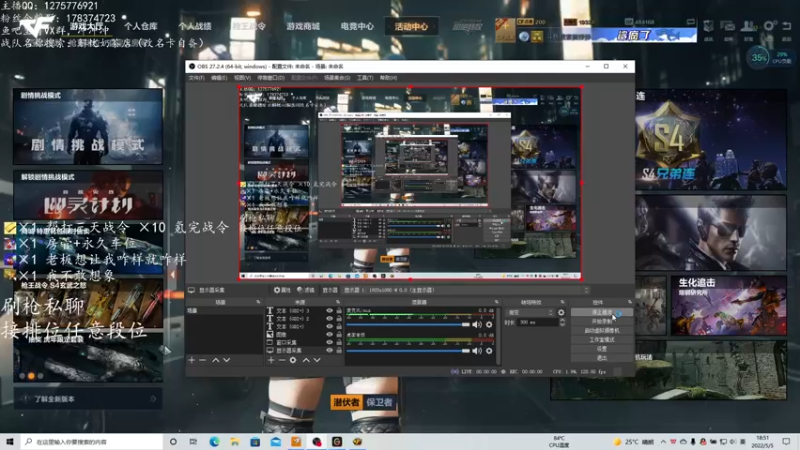Screen dimensions: 800x450
Task: Pop out the 来源 sources dock via its header icon
Action: [x=338, y=302]
